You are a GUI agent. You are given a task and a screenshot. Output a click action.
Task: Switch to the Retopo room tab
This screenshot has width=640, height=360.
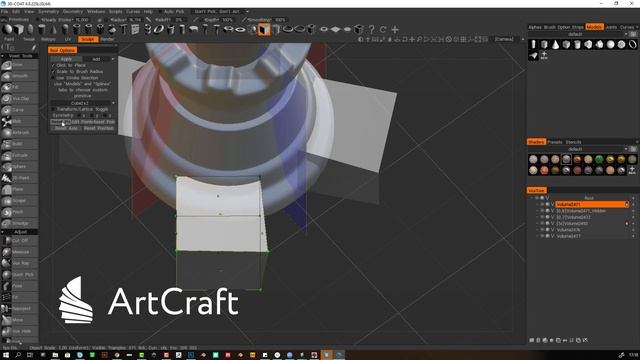[x=48, y=39]
